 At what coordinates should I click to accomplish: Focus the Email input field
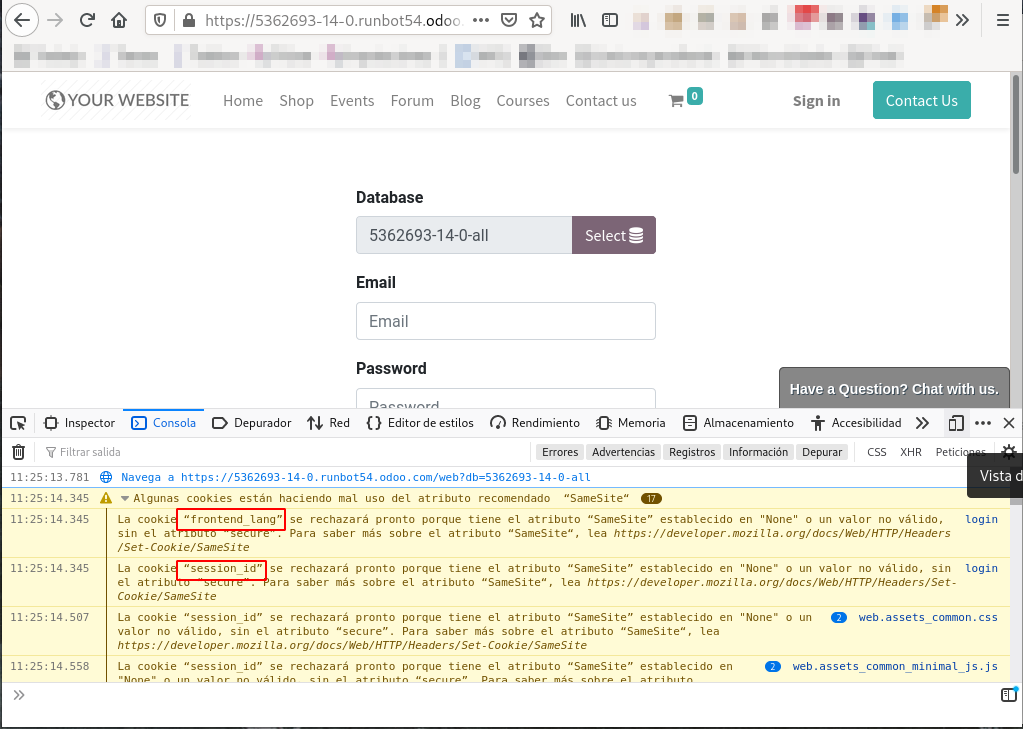(505, 321)
